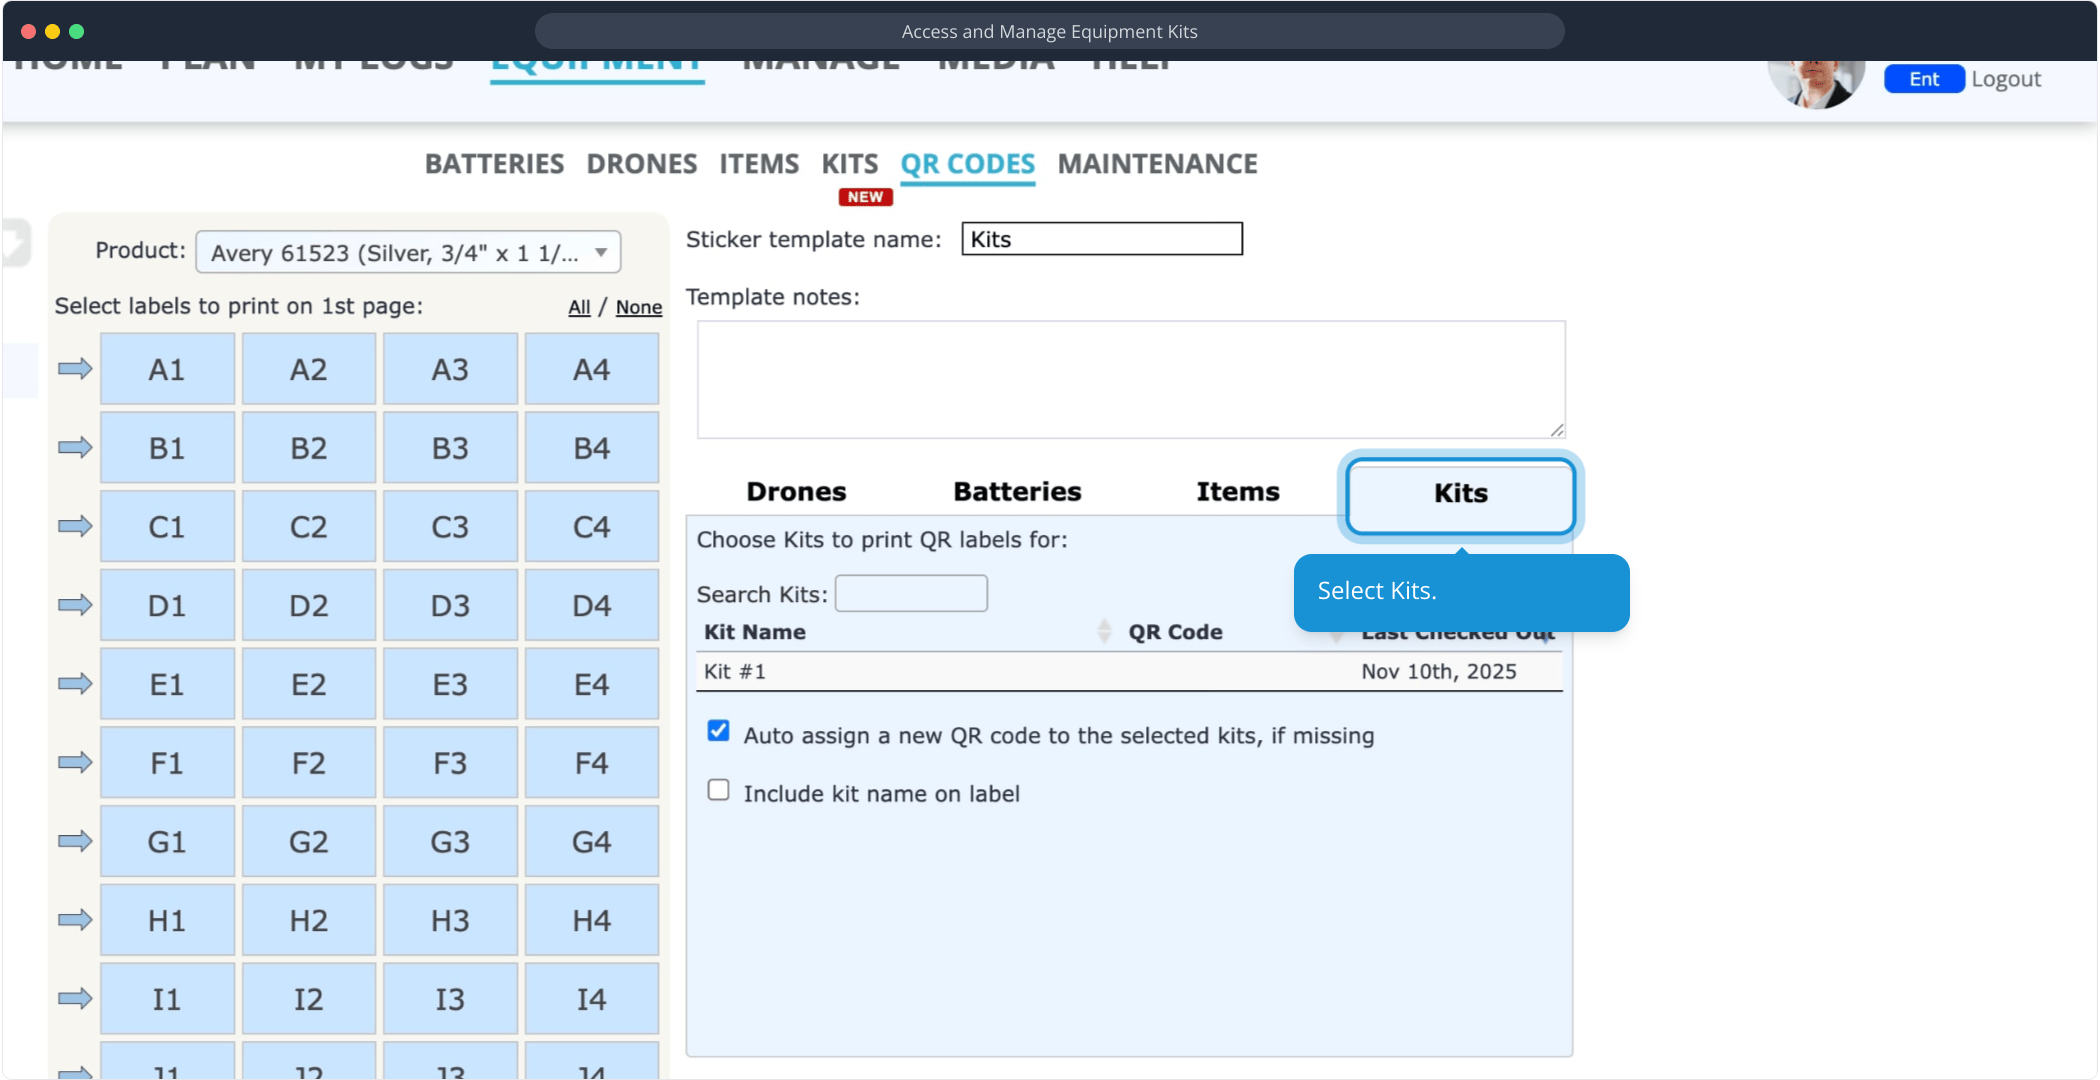Switch to the Batteries sticker tab
Screen dimensions: 2100x1080
pos(1017,492)
